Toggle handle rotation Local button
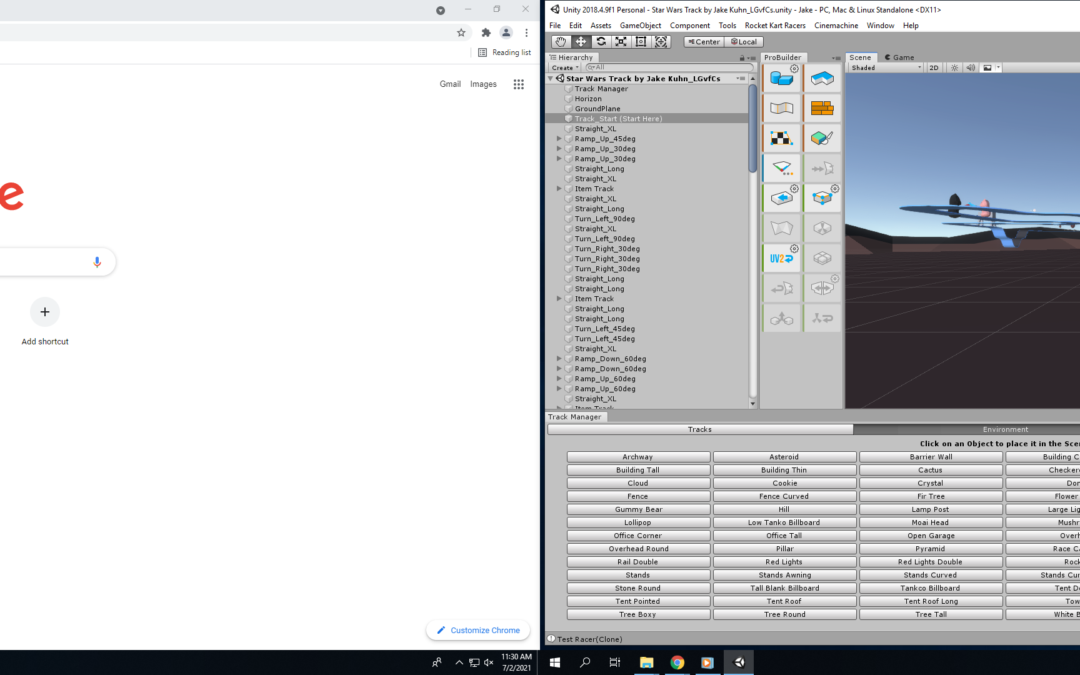Screen dimensions: 1080x675 [744, 42]
